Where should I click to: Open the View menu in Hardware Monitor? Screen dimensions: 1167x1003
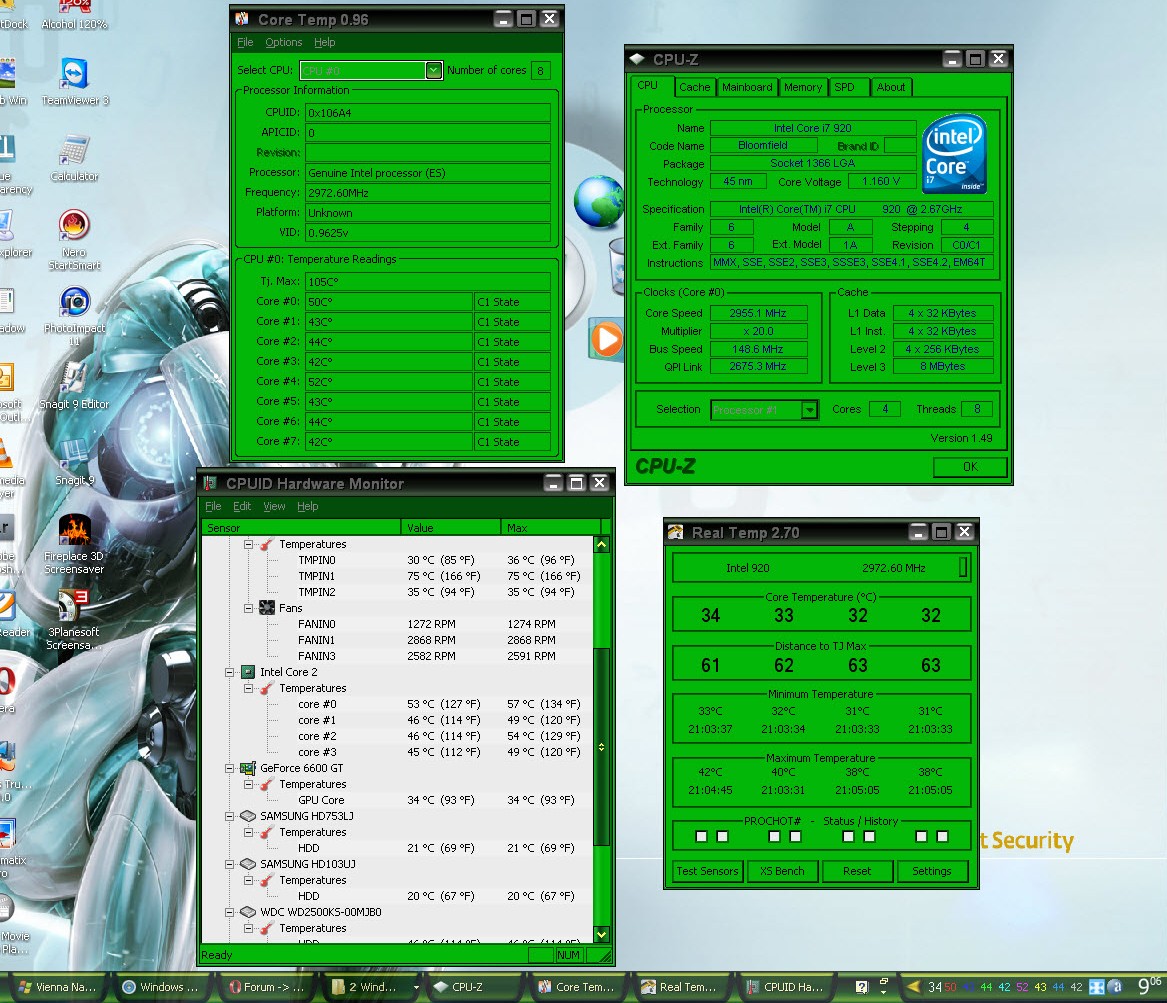click(274, 506)
